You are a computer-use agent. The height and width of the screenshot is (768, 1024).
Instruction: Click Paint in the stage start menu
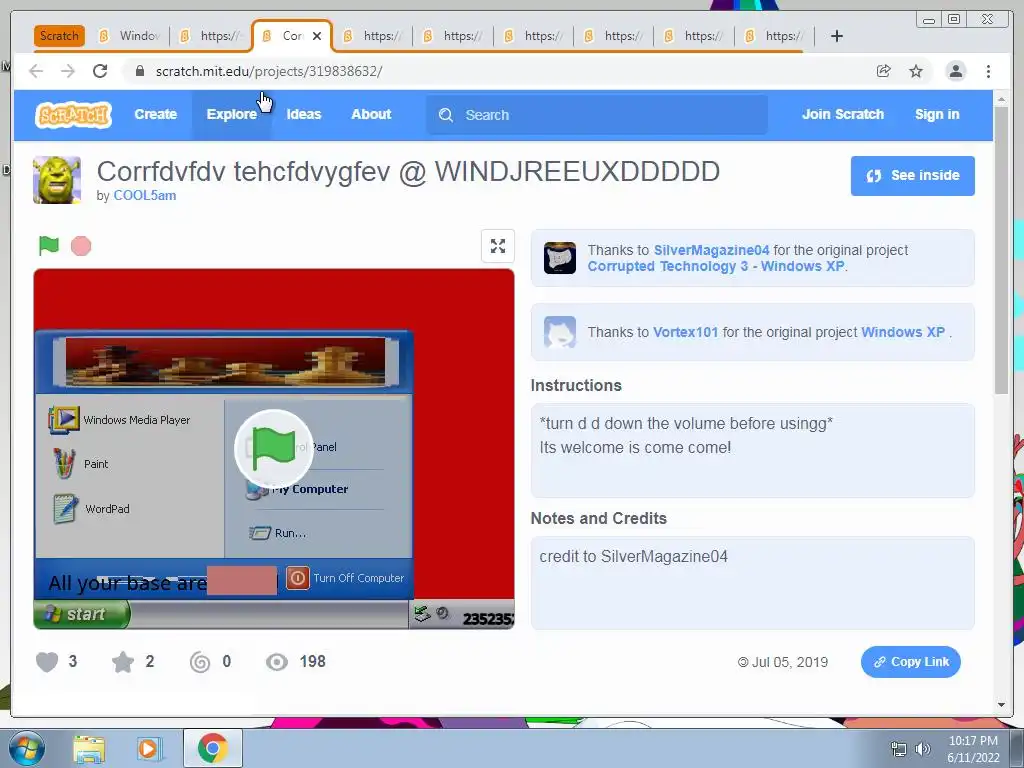tap(80, 464)
